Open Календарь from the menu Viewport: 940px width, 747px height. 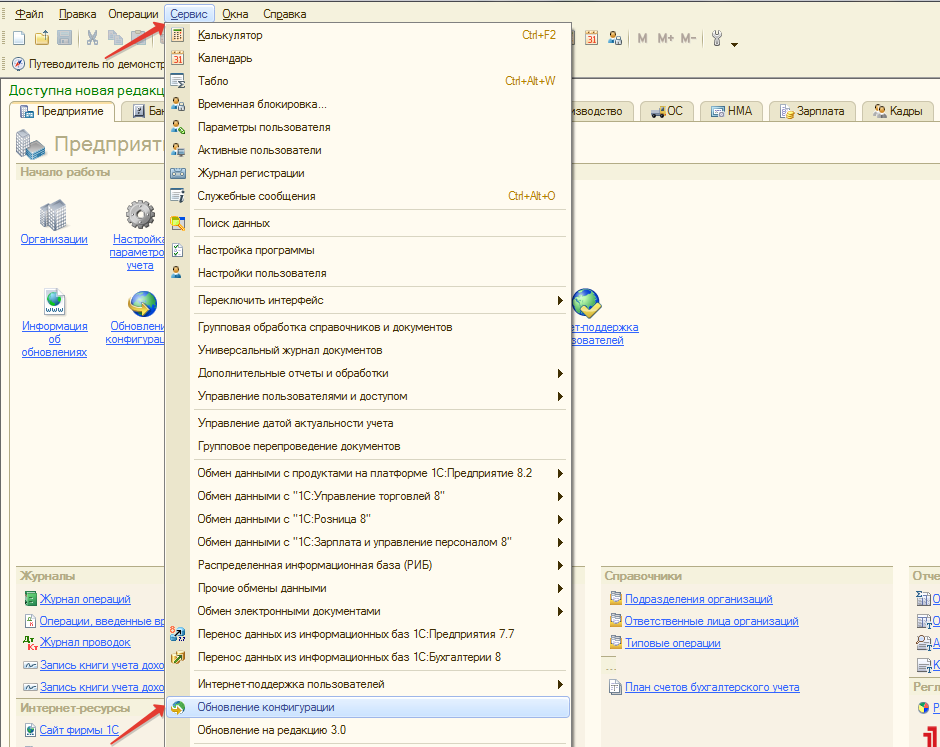(225, 58)
